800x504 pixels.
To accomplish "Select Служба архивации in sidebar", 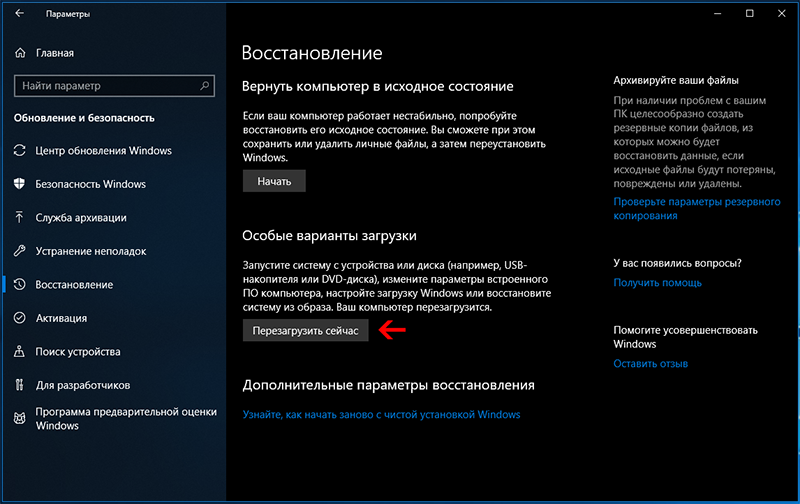I will [x=81, y=218].
